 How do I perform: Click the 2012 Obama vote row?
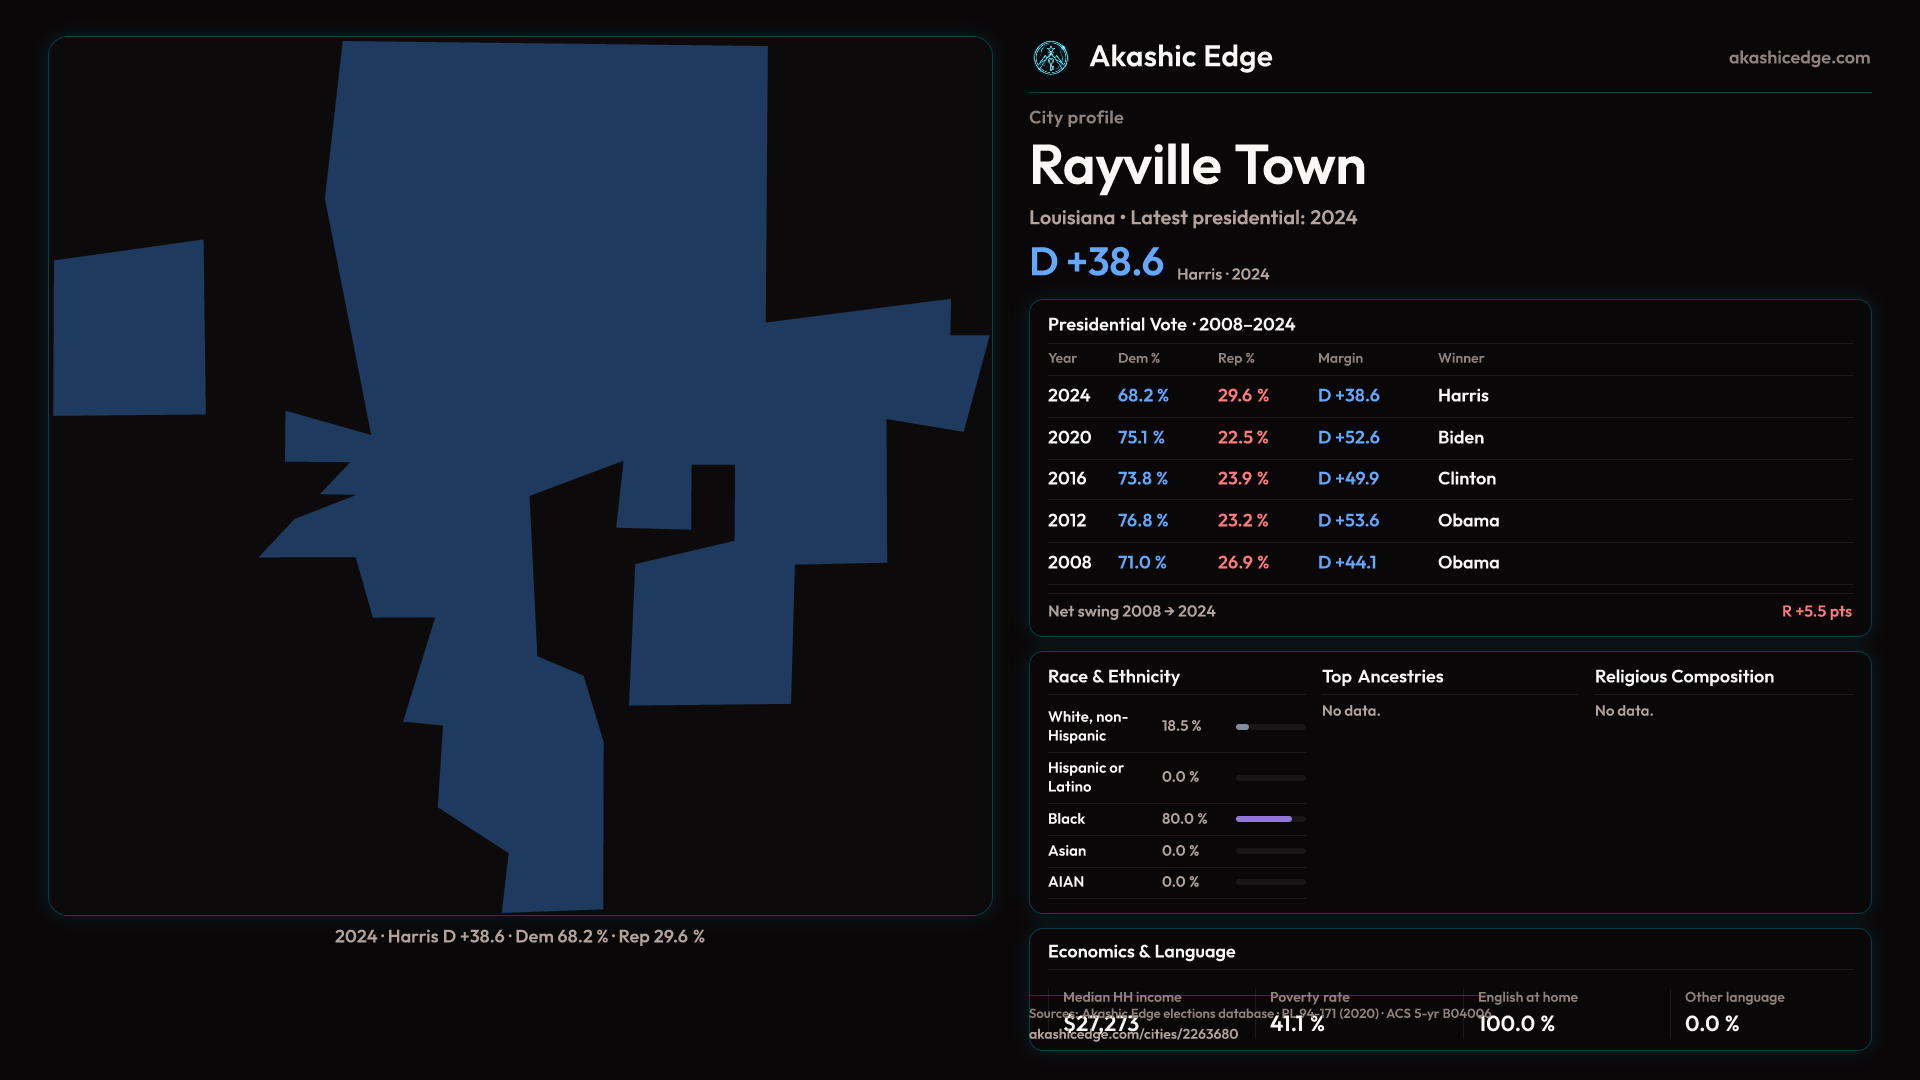(x=1448, y=521)
